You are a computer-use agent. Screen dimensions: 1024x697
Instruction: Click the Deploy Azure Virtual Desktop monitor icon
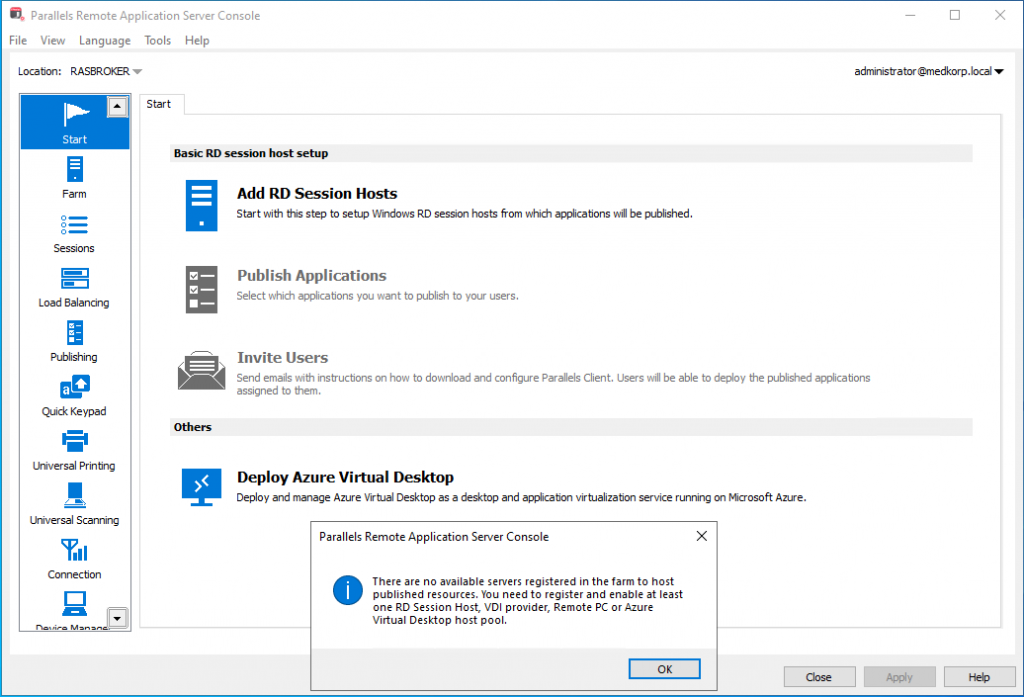(201, 487)
